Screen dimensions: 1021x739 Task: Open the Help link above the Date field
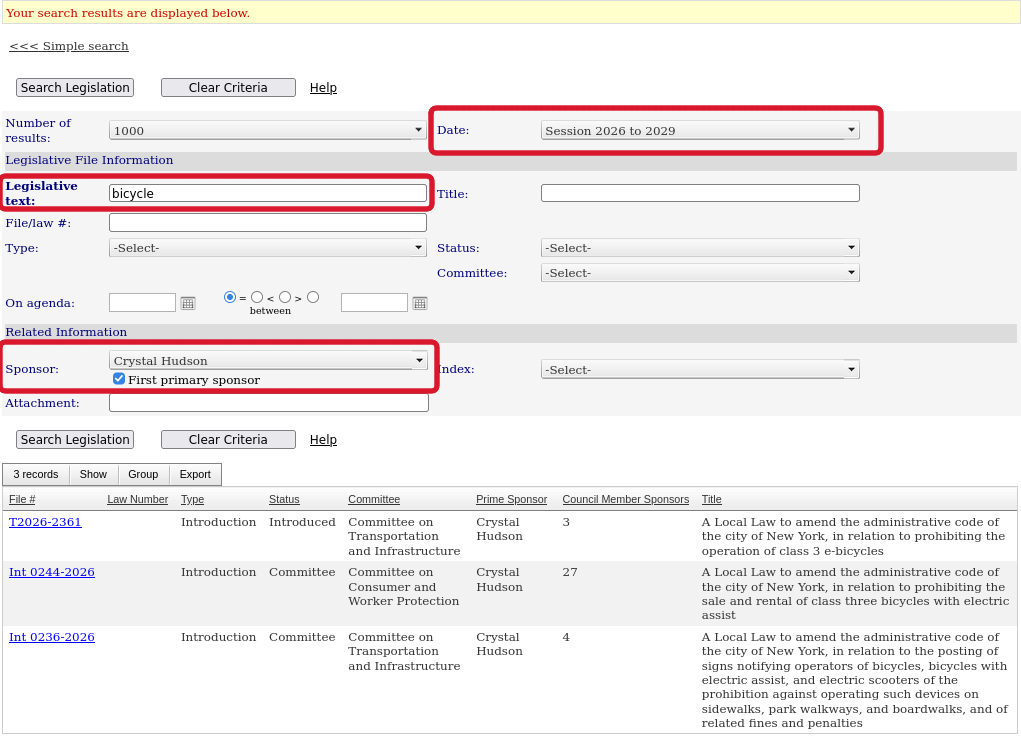323,87
